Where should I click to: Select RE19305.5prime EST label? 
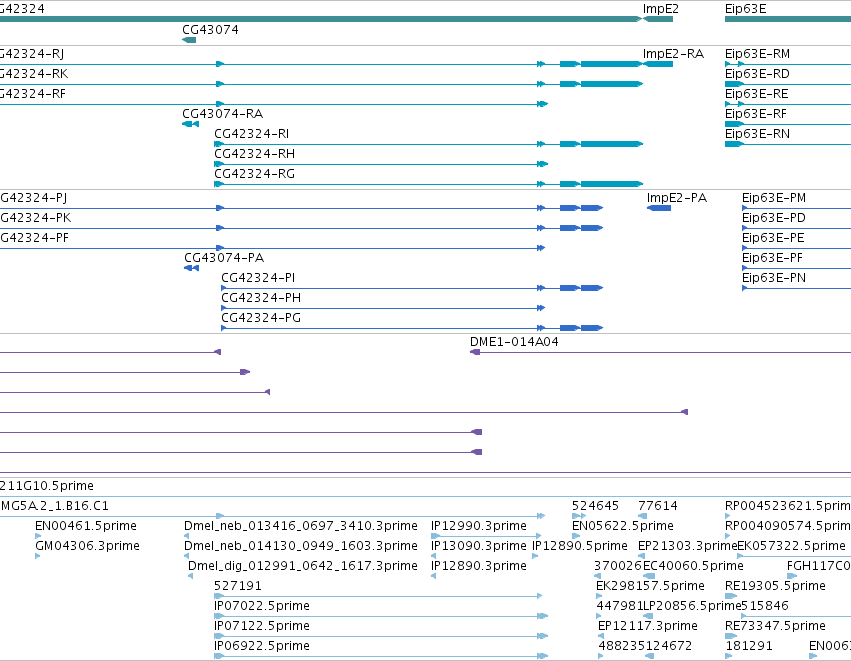775,587
